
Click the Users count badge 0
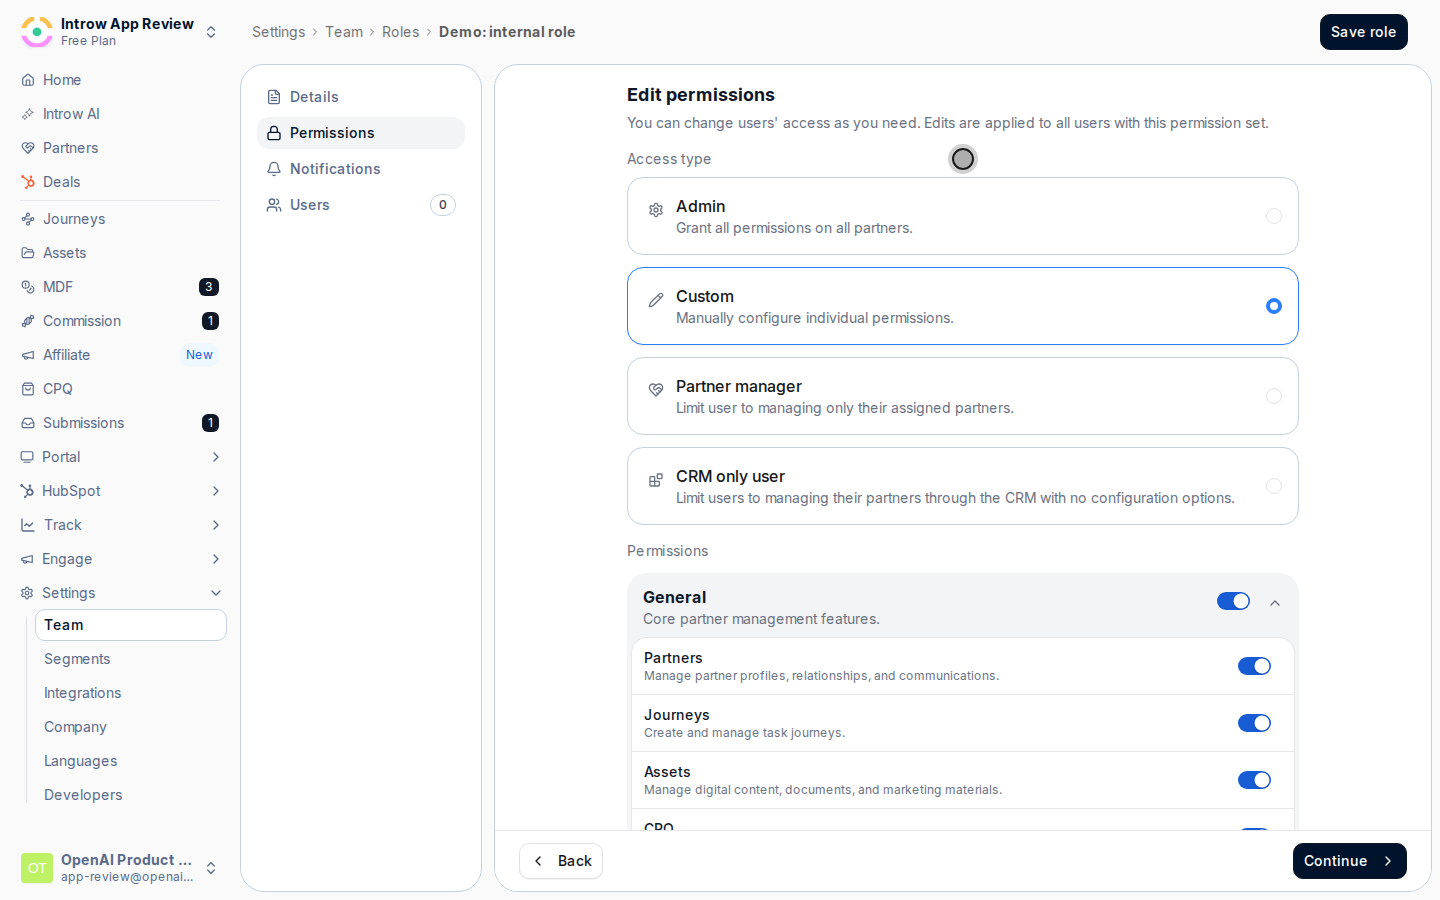(x=443, y=205)
